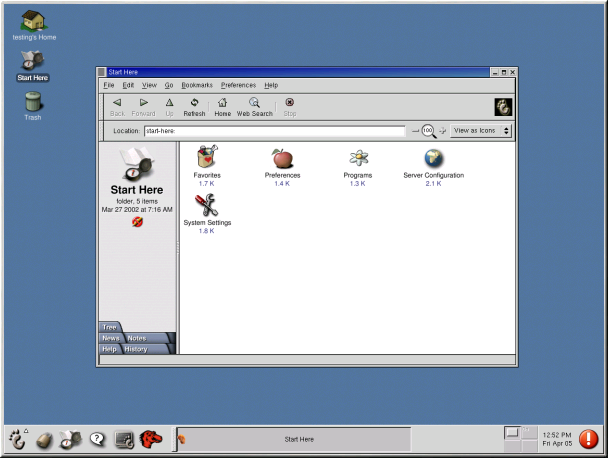Open the Trash icon on the desktop
The width and height of the screenshot is (608, 458).
[33, 102]
